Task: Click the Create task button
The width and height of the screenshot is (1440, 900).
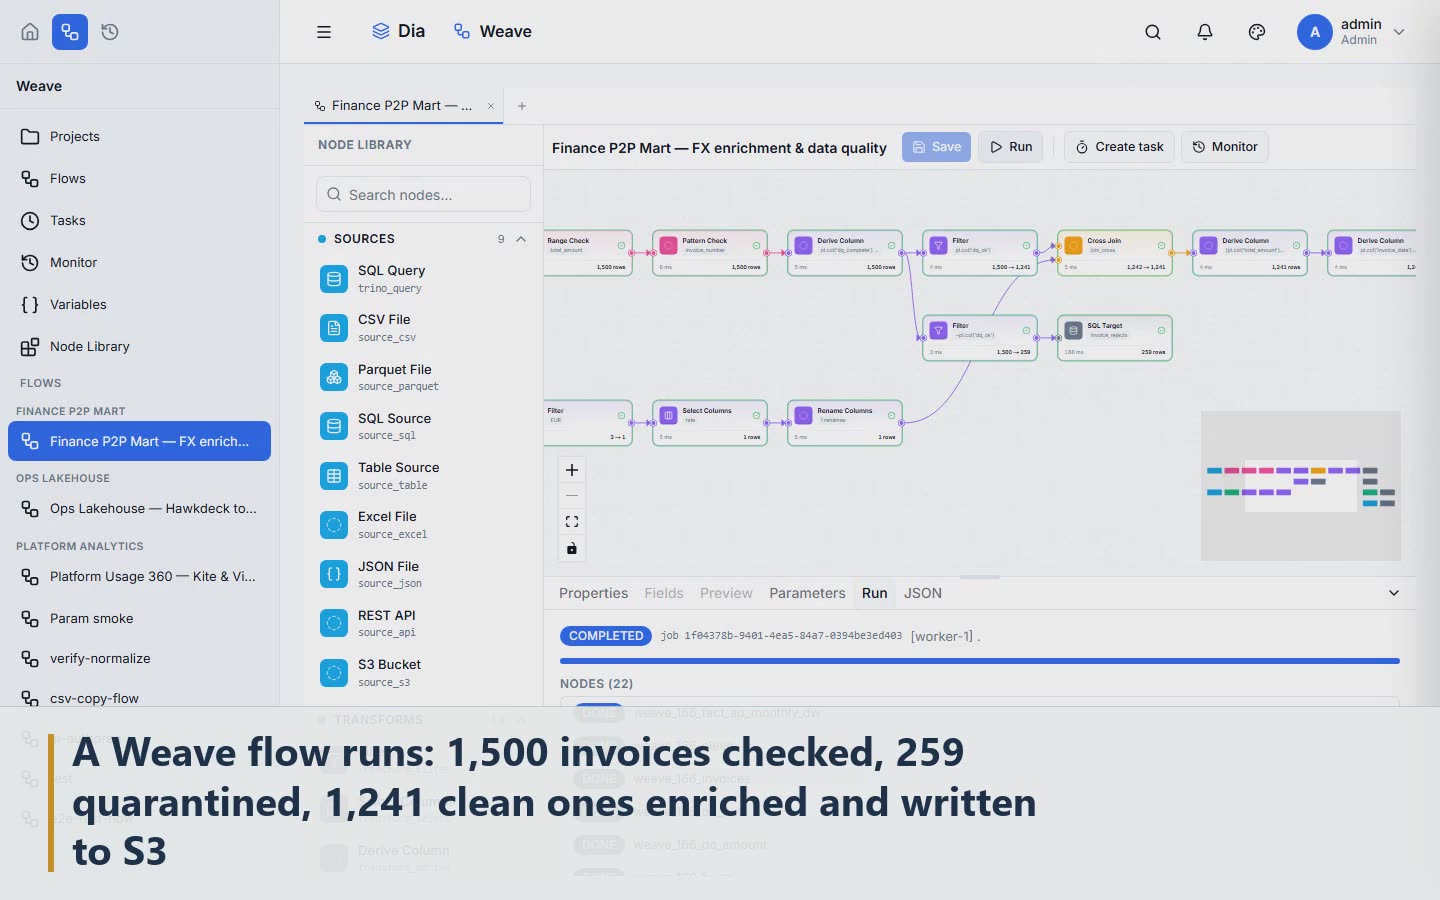Action: tap(1119, 147)
